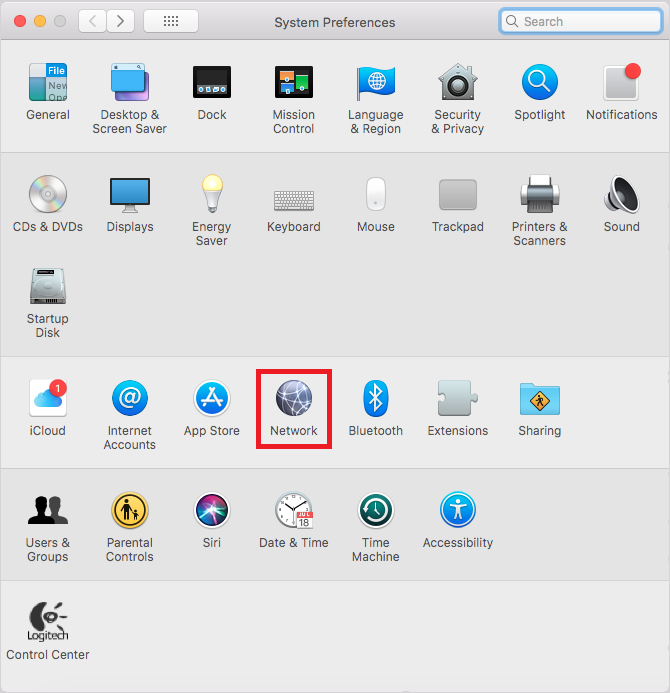Click the Show All grid button
The image size is (670, 693).
pyautogui.click(x=171, y=21)
